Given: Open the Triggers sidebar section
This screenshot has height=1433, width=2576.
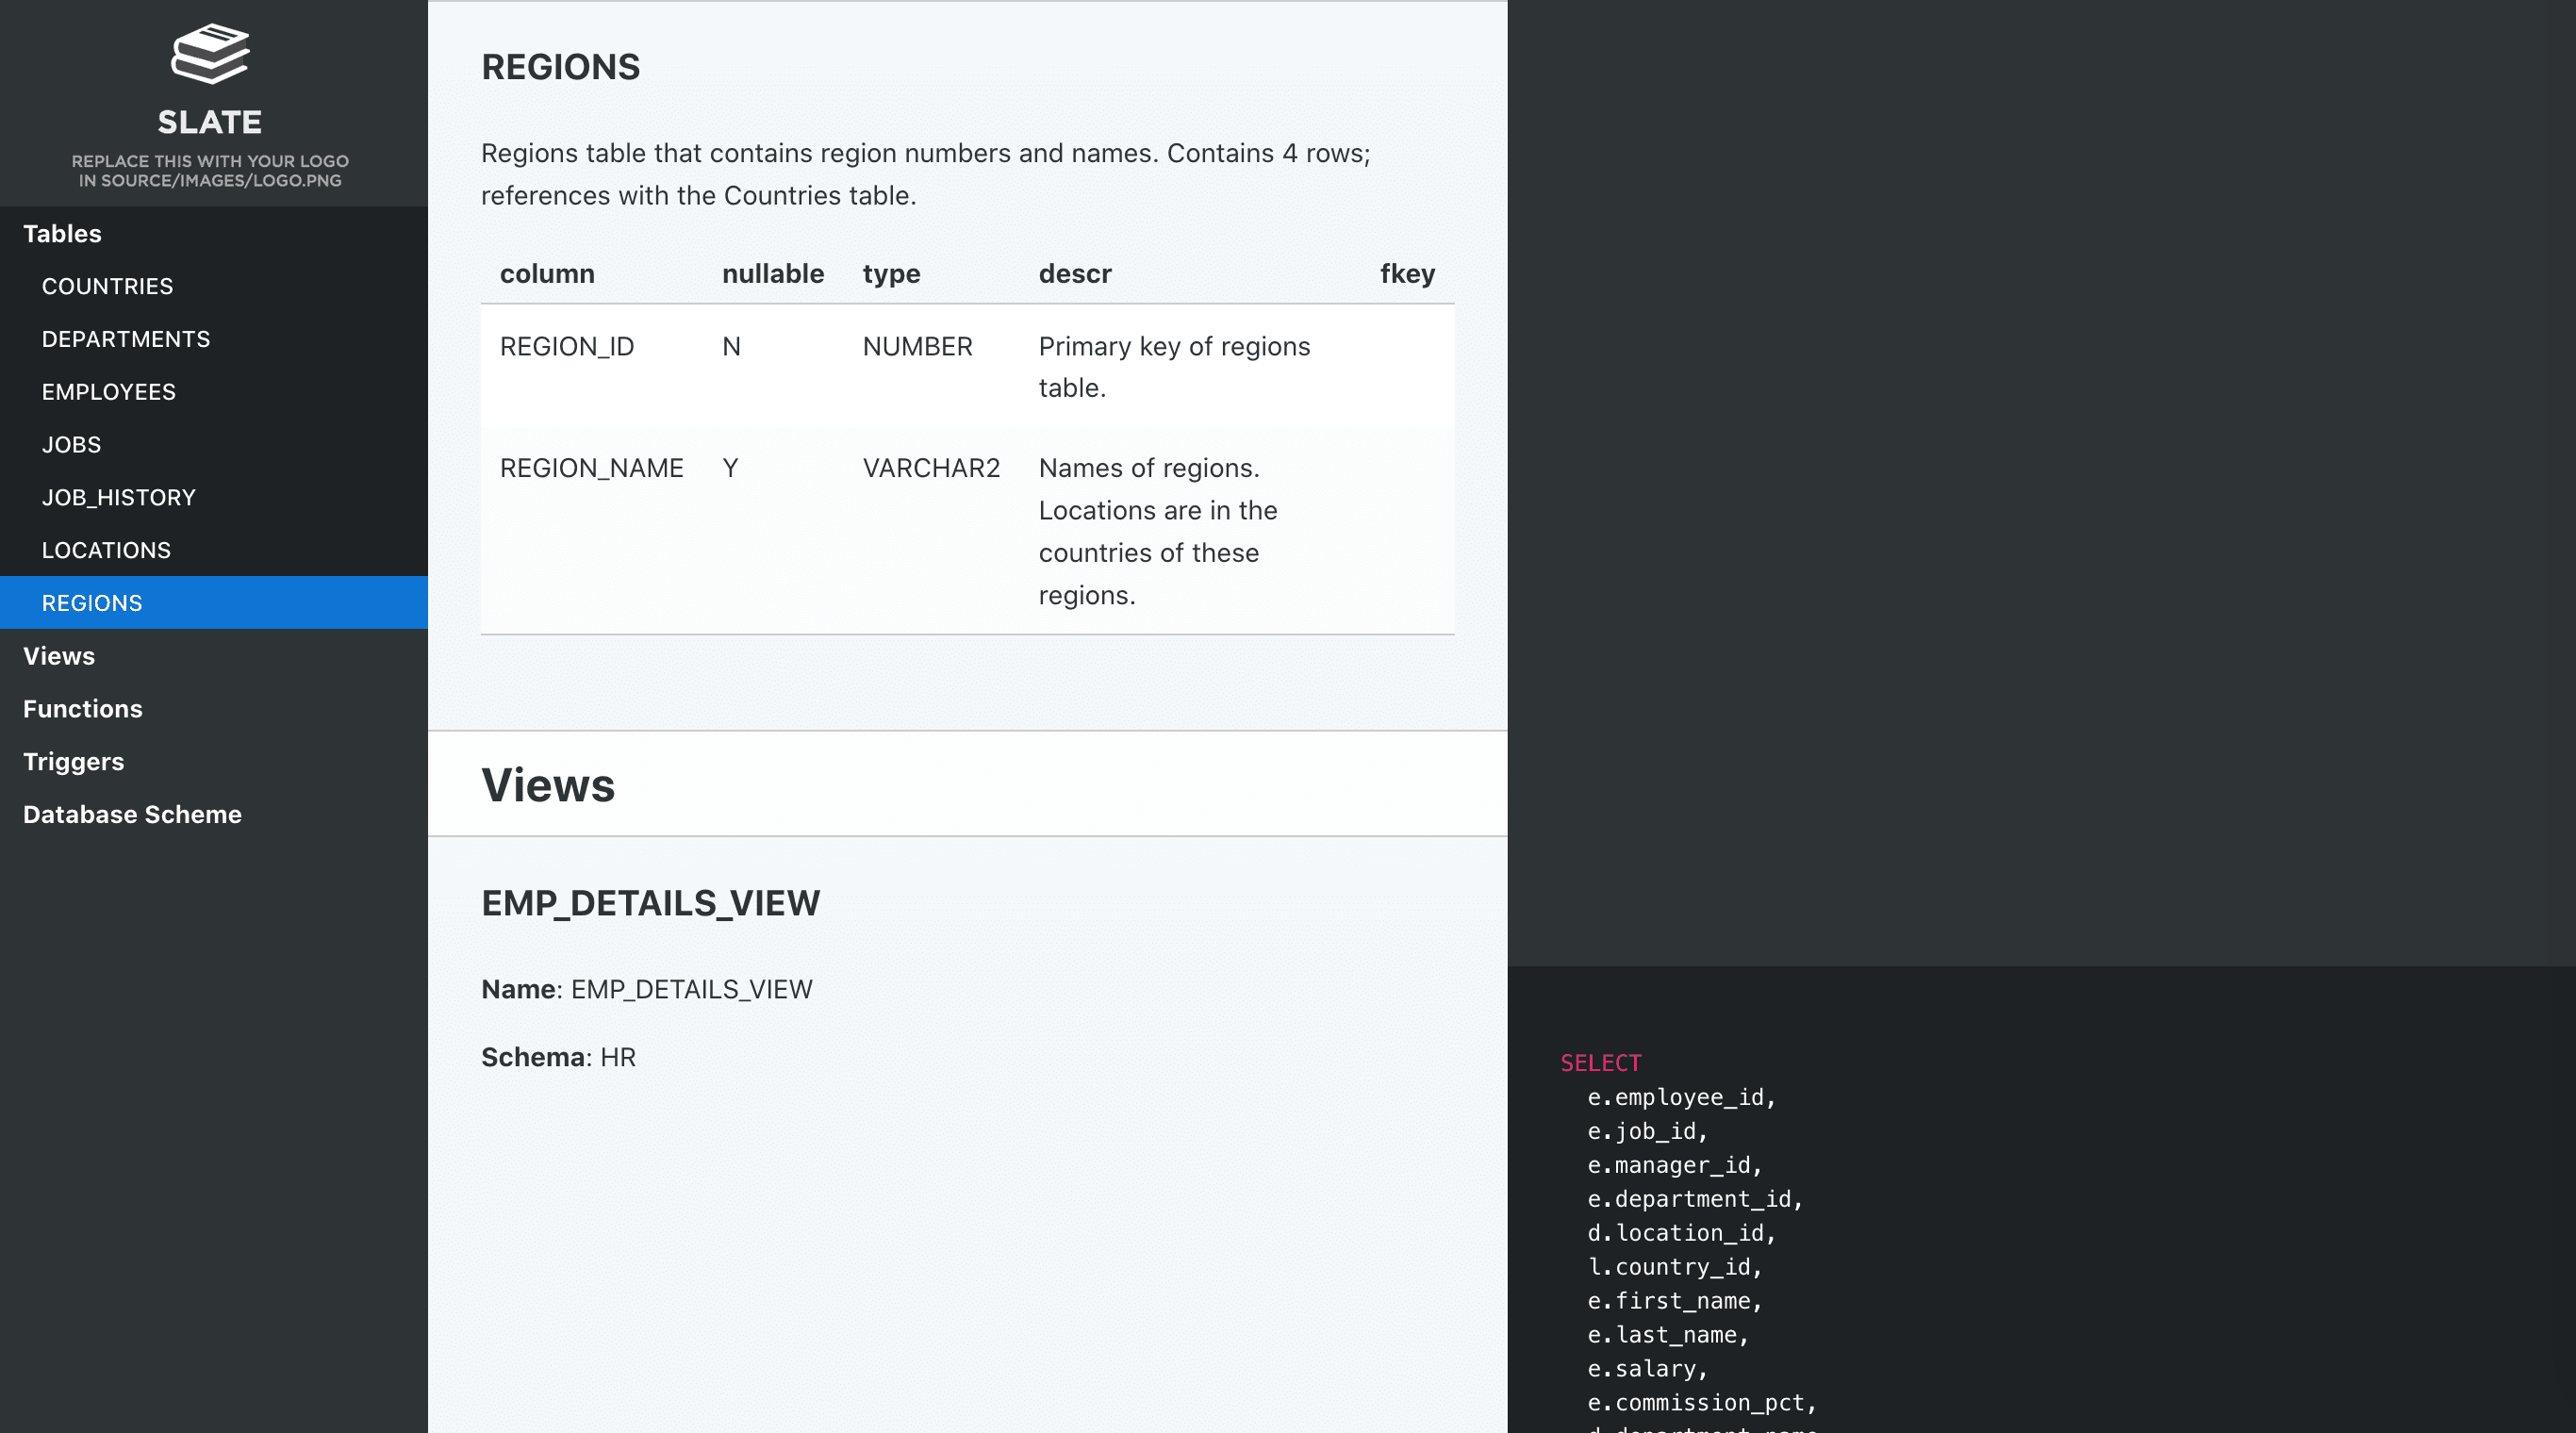Looking at the screenshot, I should click(73, 762).
